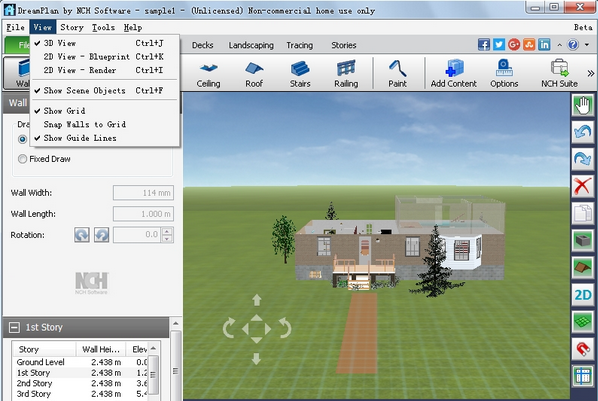Click the Wall Width field
The width and height of the screenshot is (598, 401).
(143, 193)
